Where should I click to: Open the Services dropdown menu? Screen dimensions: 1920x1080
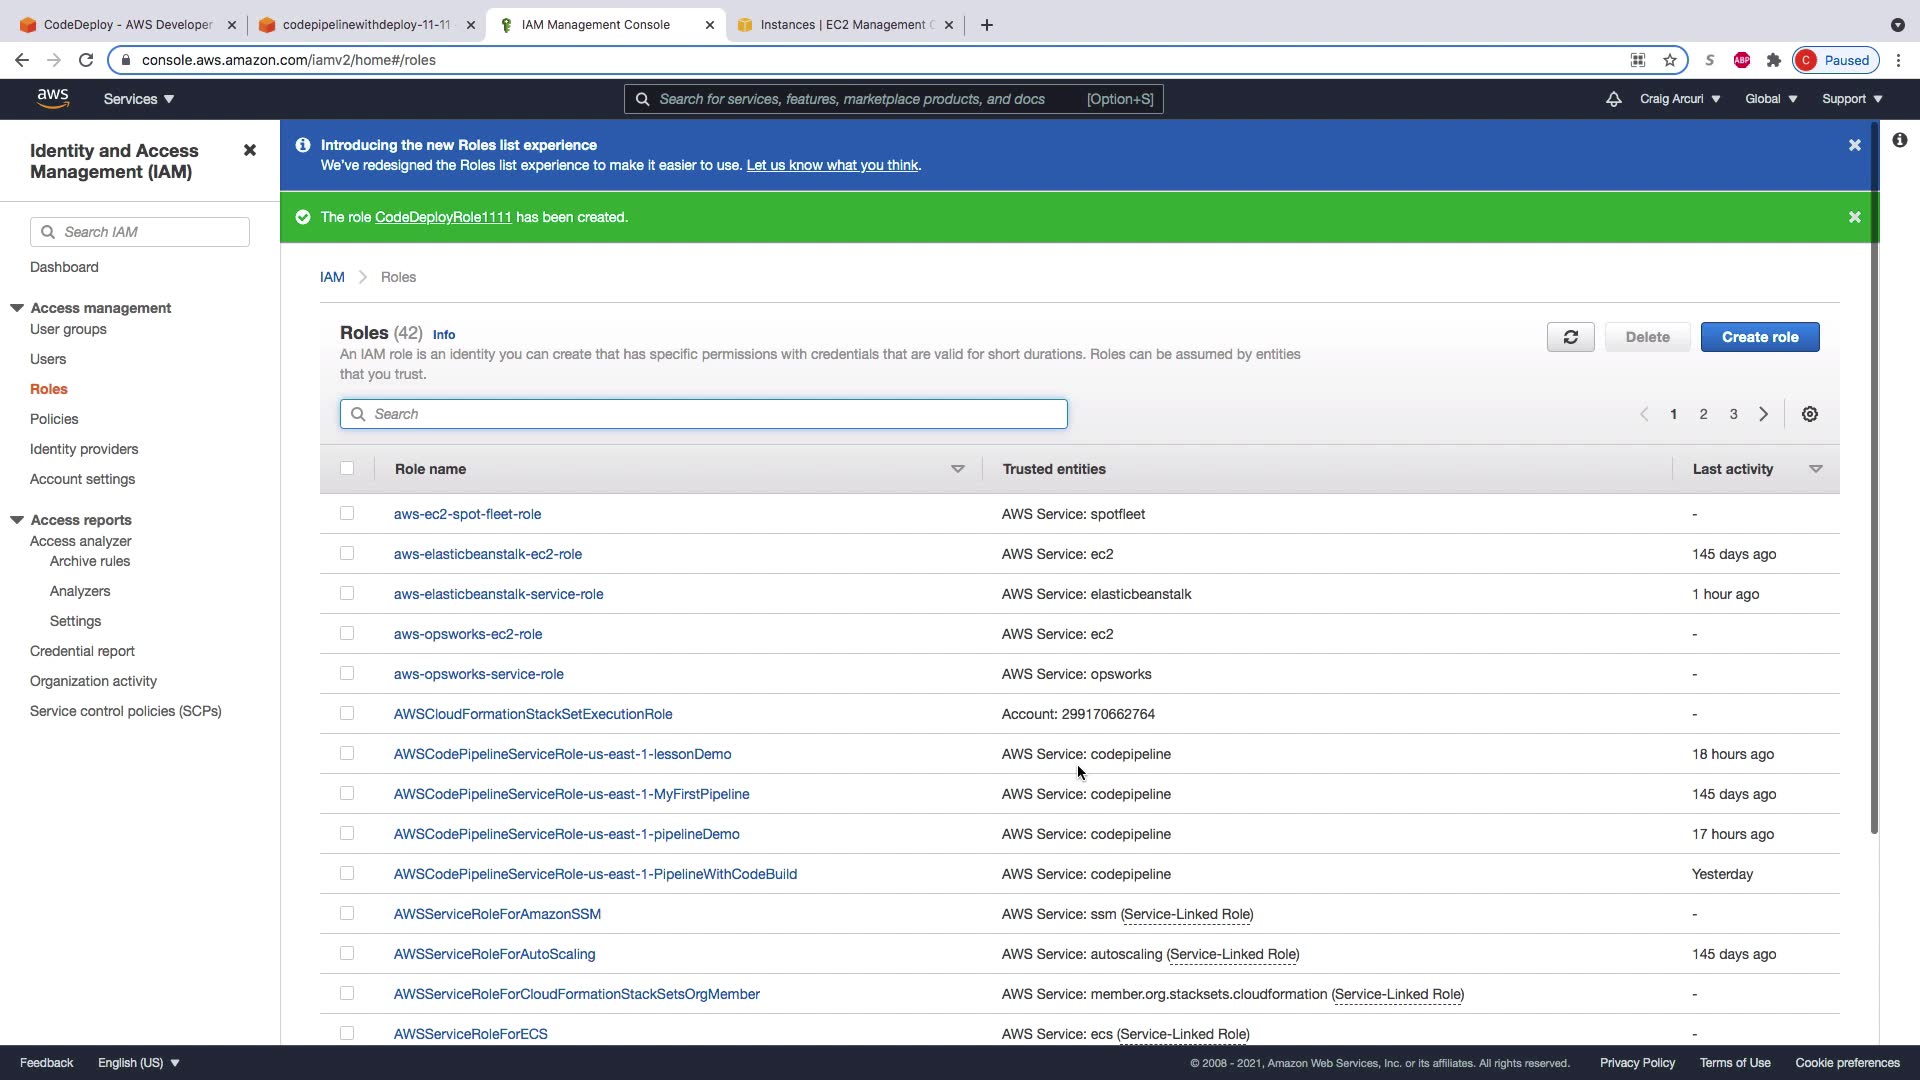(x=139, y=99)
